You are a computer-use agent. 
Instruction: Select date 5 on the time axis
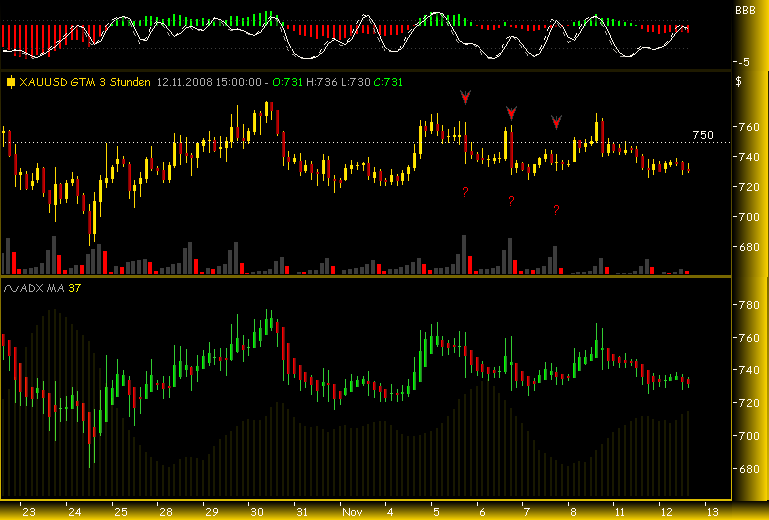coord(436,512)
